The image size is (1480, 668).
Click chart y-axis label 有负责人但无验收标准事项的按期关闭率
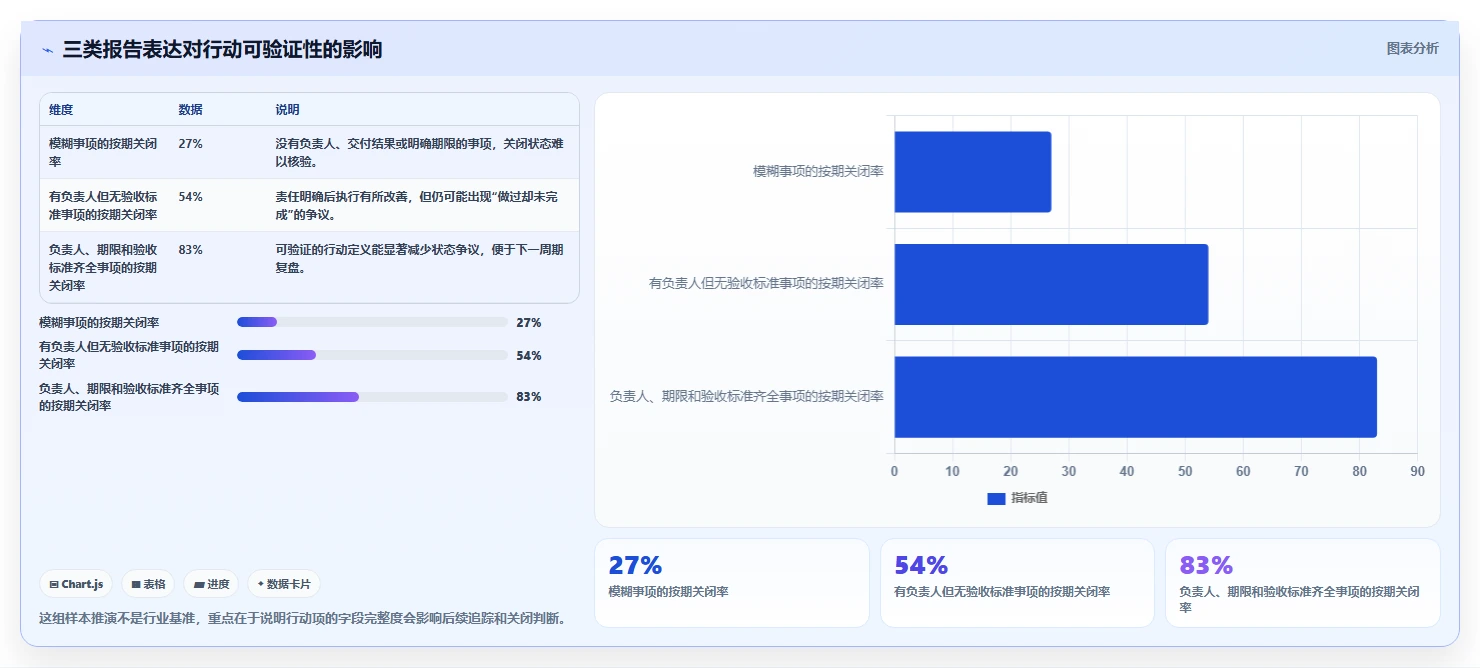coord(766,284)
